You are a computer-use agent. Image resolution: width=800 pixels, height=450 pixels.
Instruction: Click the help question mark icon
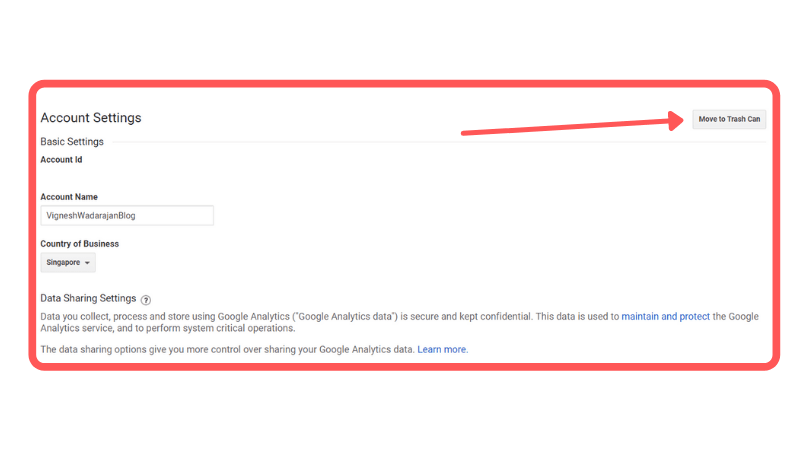coord(146,299)
